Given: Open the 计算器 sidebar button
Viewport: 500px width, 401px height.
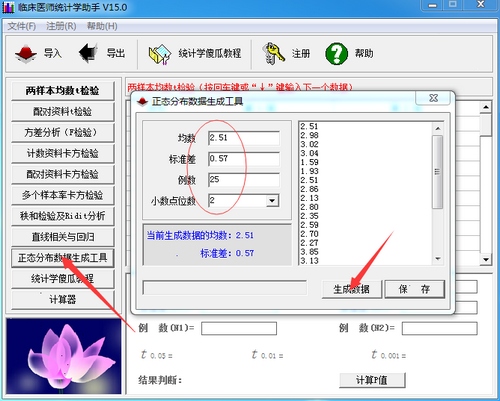Looking at the screenshot, I should click(63, 300).
